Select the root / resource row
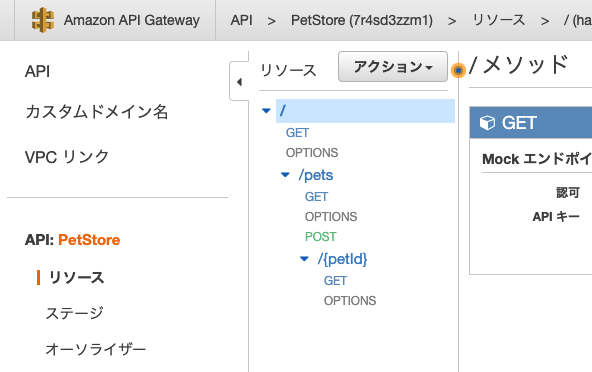 pos(365,111)
